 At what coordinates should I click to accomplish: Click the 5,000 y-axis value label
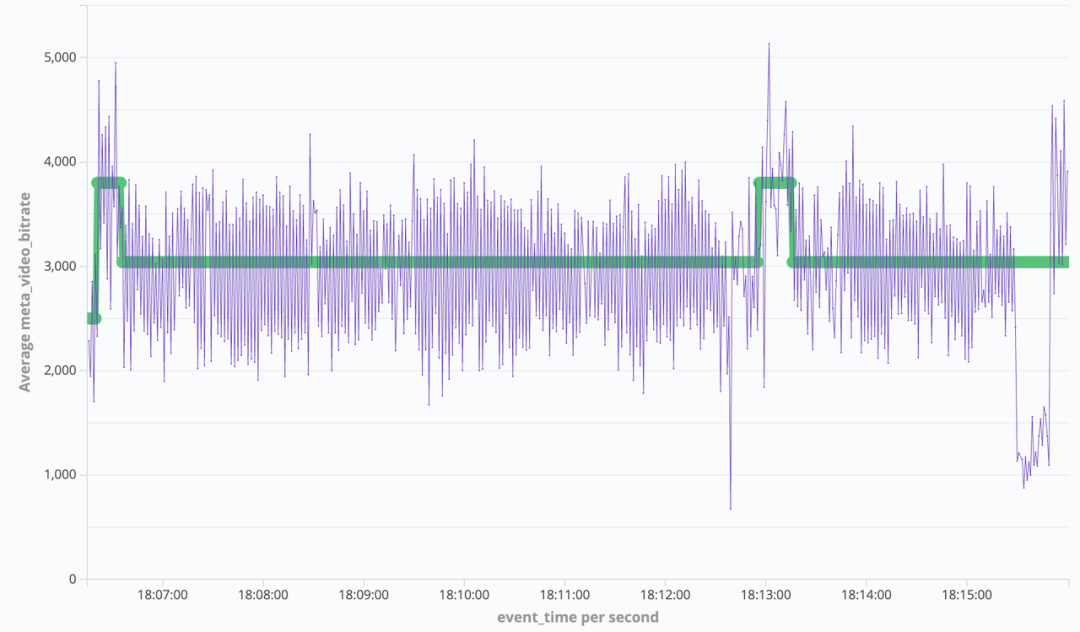[56, 57]
